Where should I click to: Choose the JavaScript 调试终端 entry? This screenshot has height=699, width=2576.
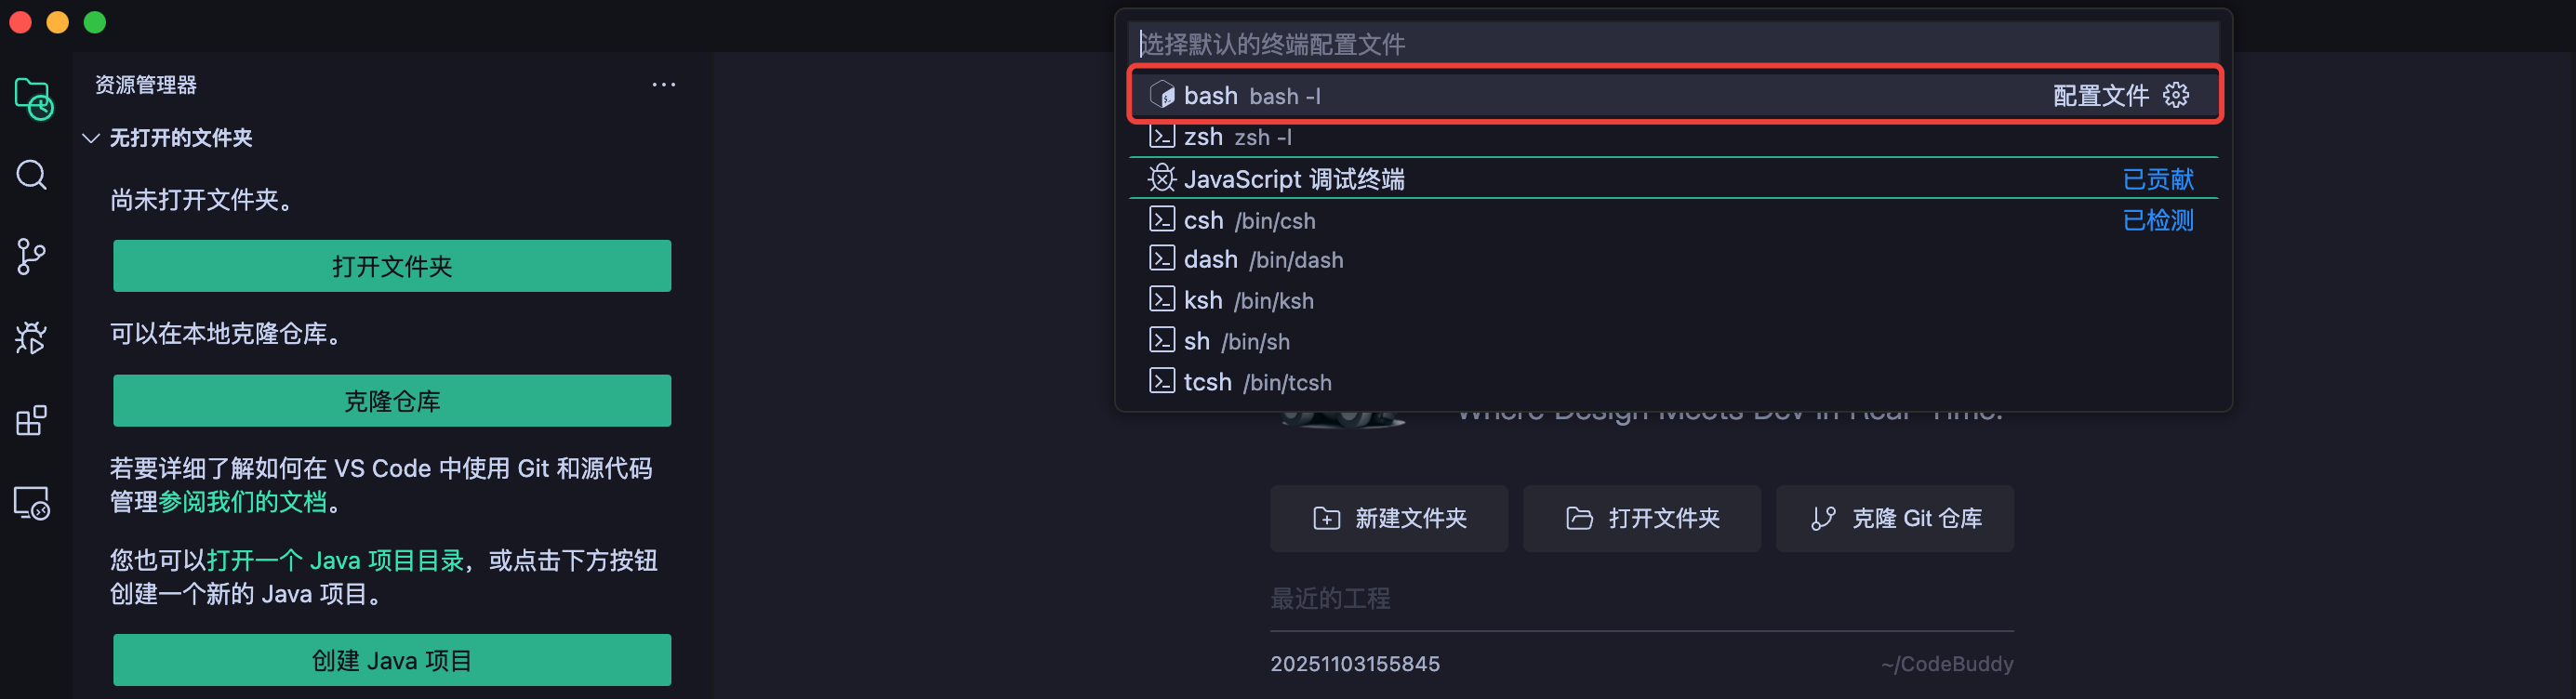point(1295,179)
